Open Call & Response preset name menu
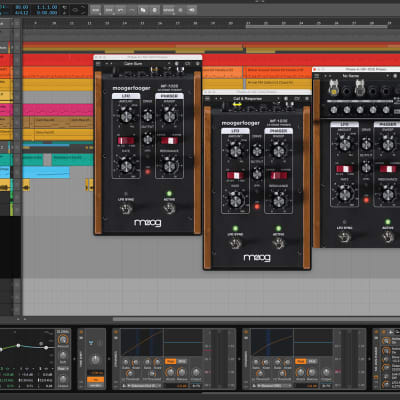 pos(247,99)
